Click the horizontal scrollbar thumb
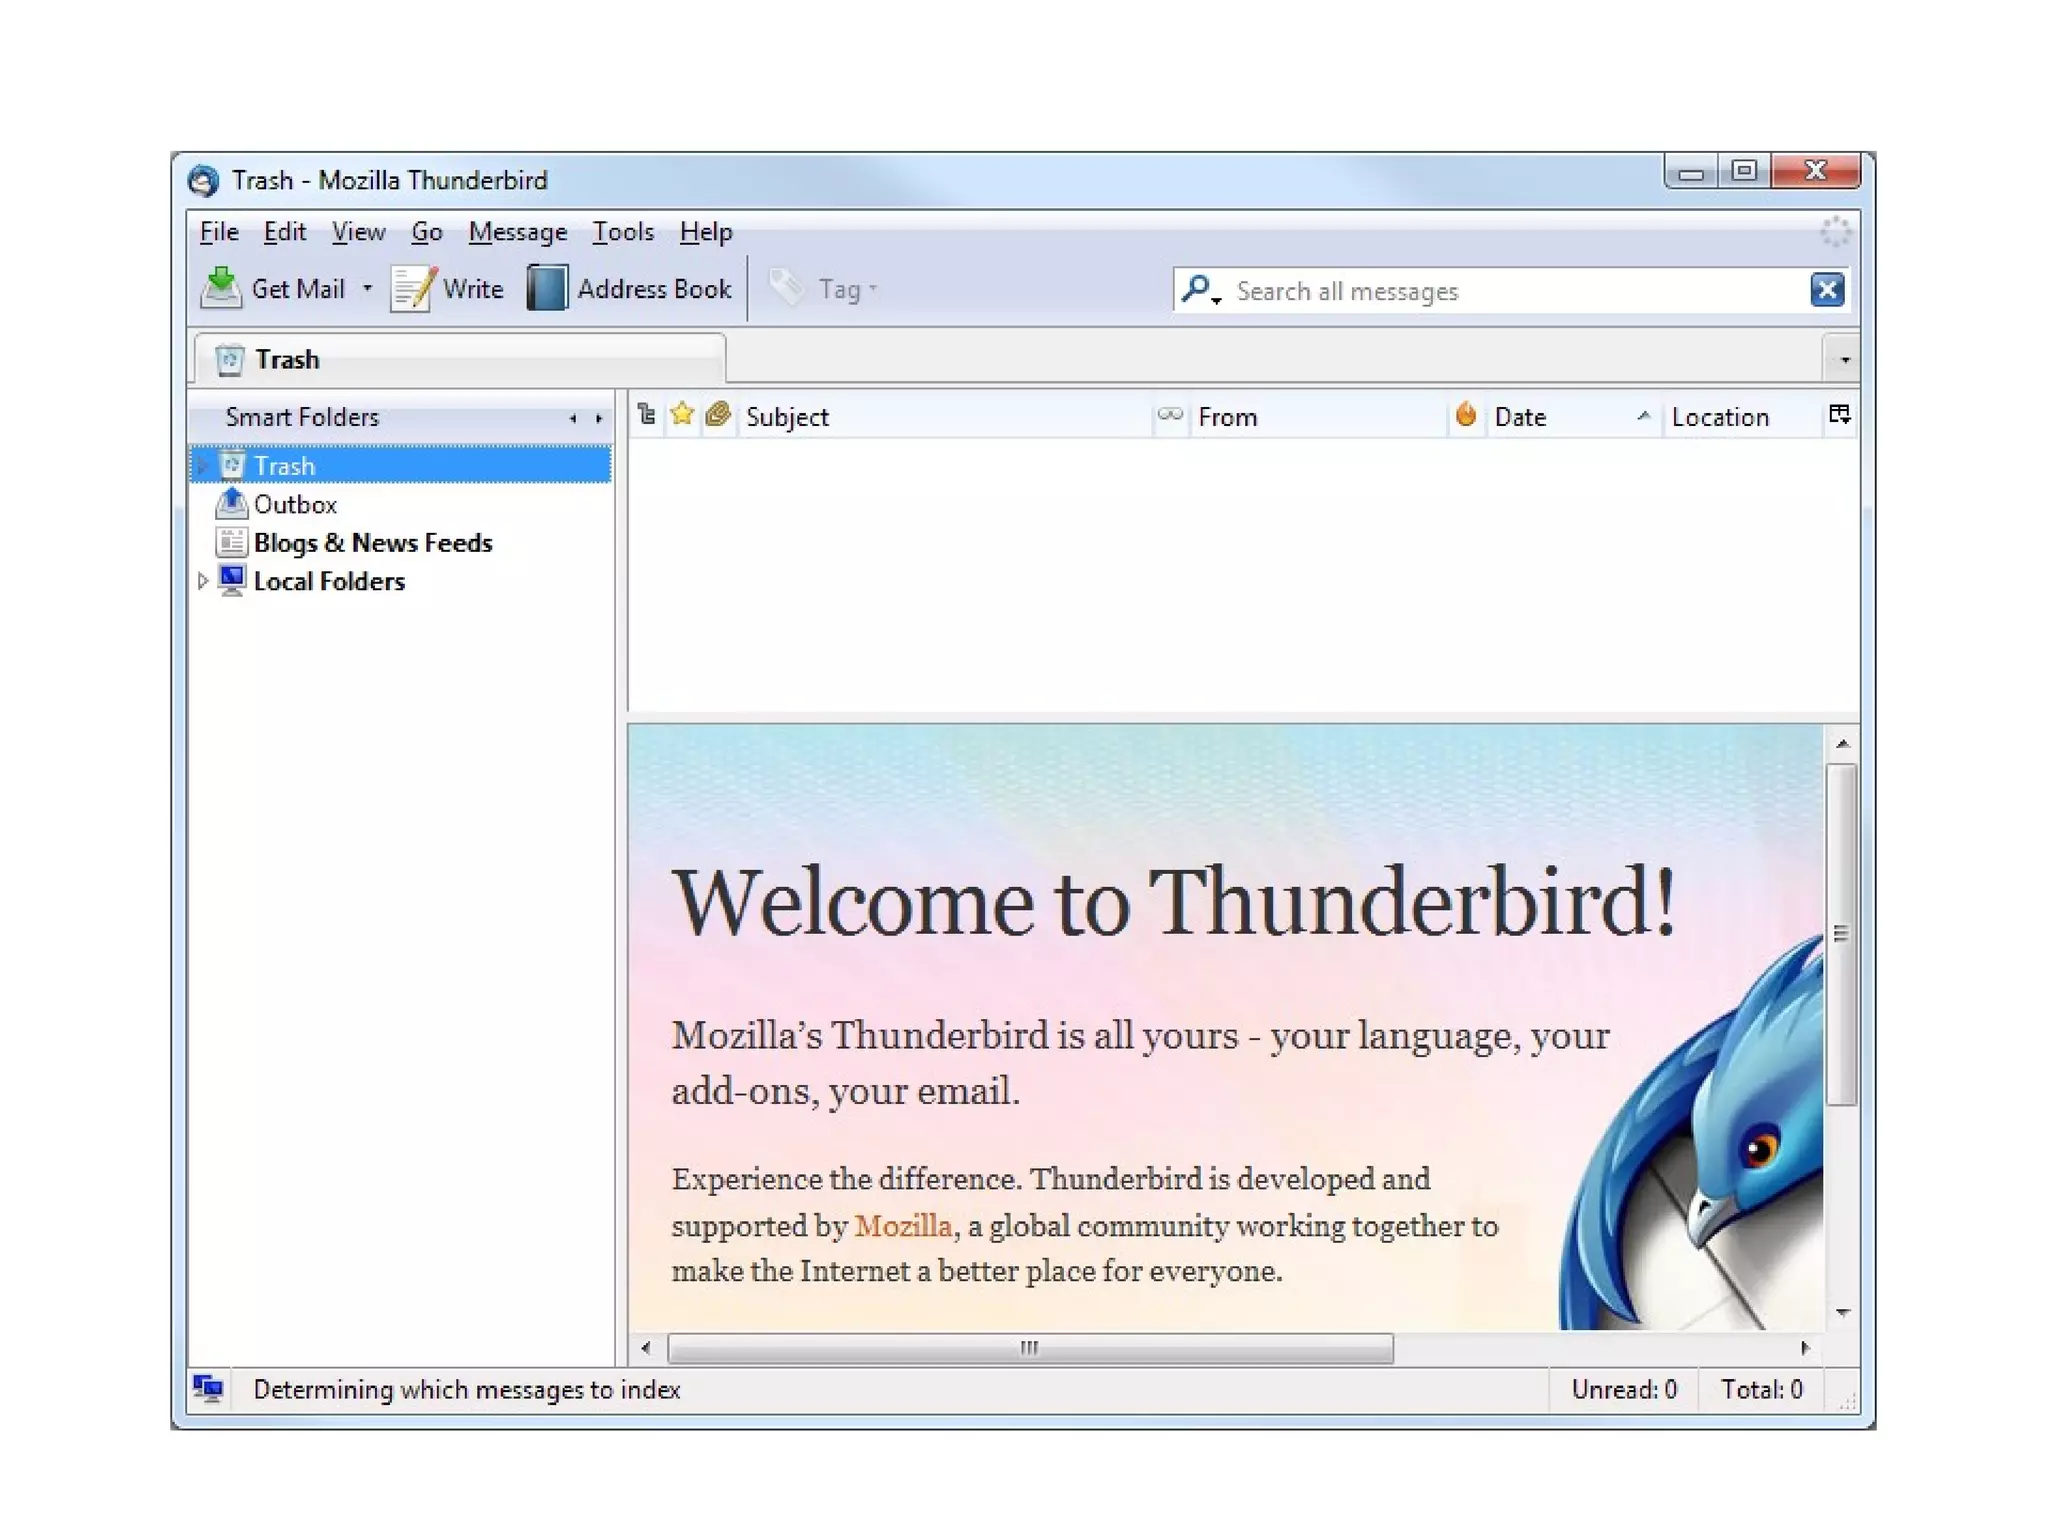This screenshot has height=1535, width=2048. tap(1029, 1348)
